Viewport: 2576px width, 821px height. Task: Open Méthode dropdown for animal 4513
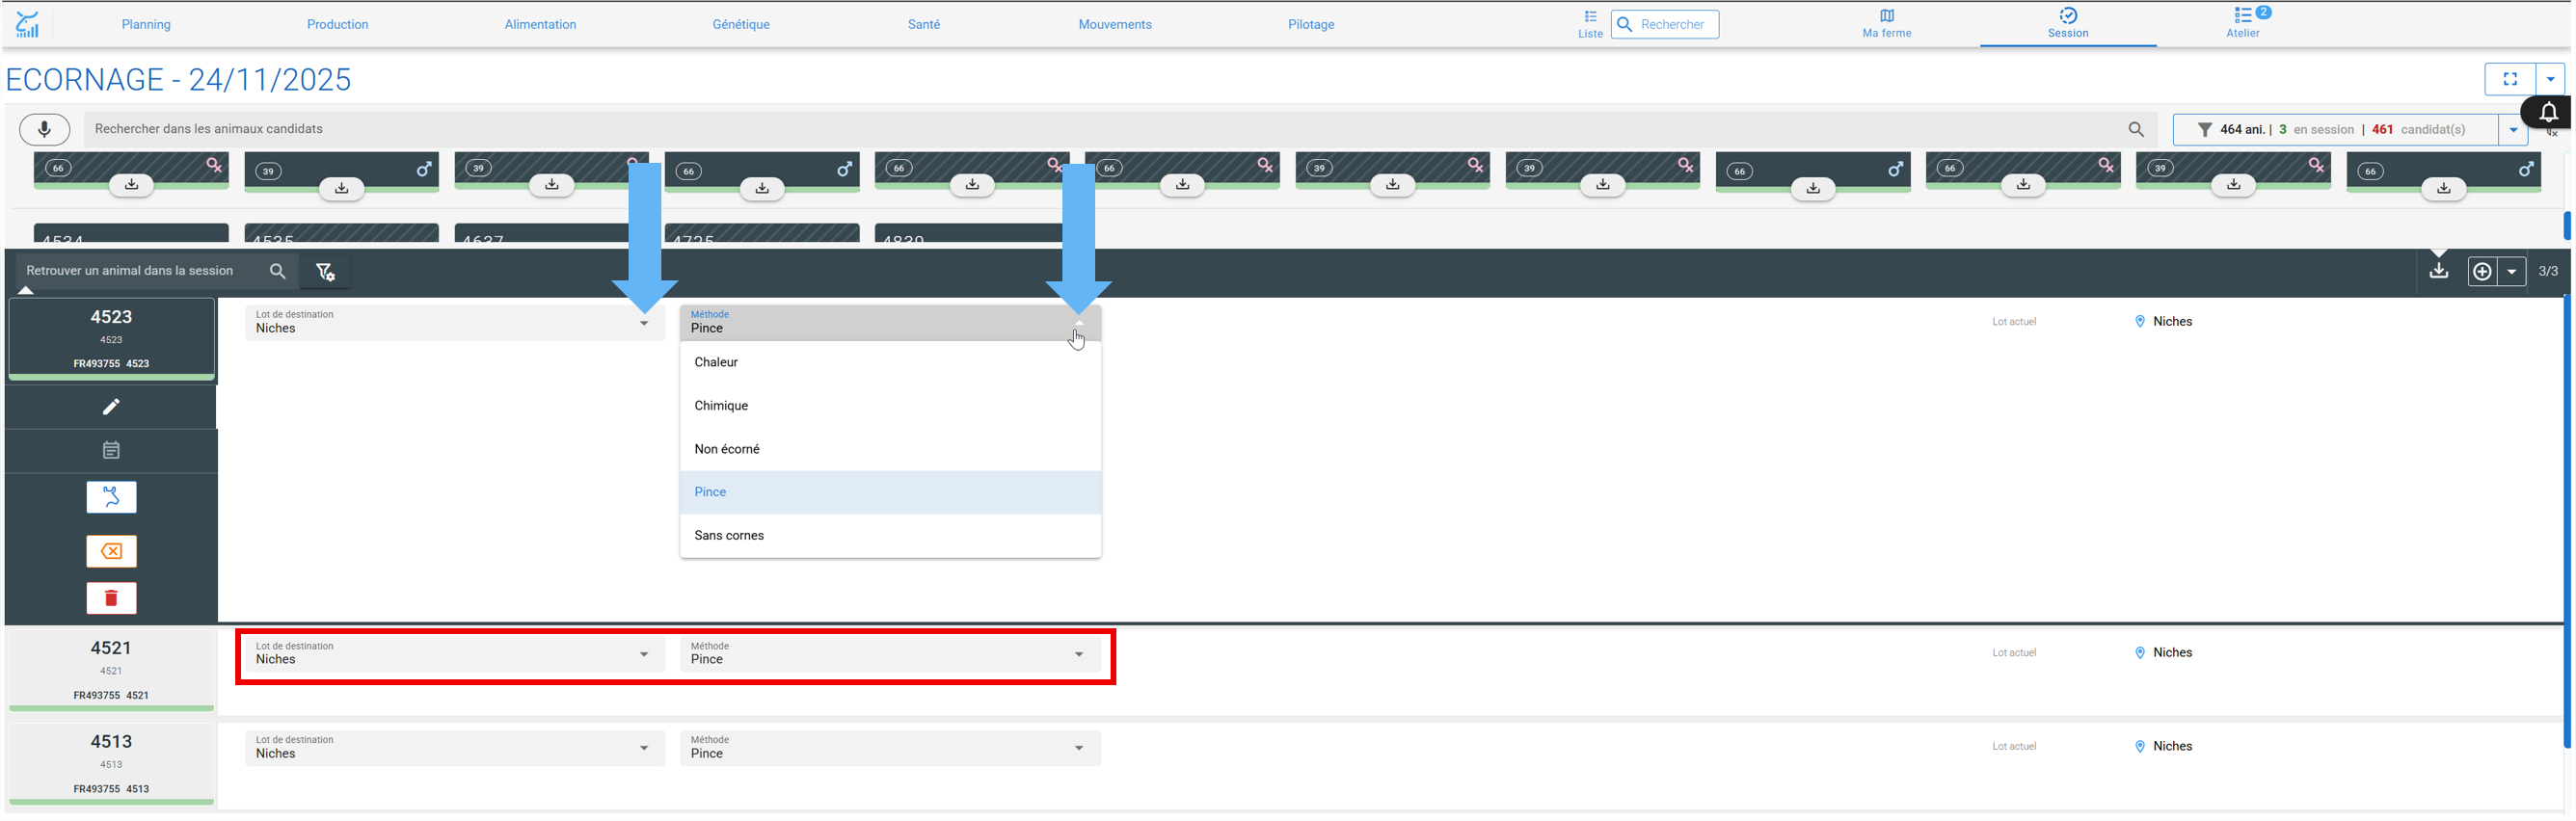coord(890,747)
